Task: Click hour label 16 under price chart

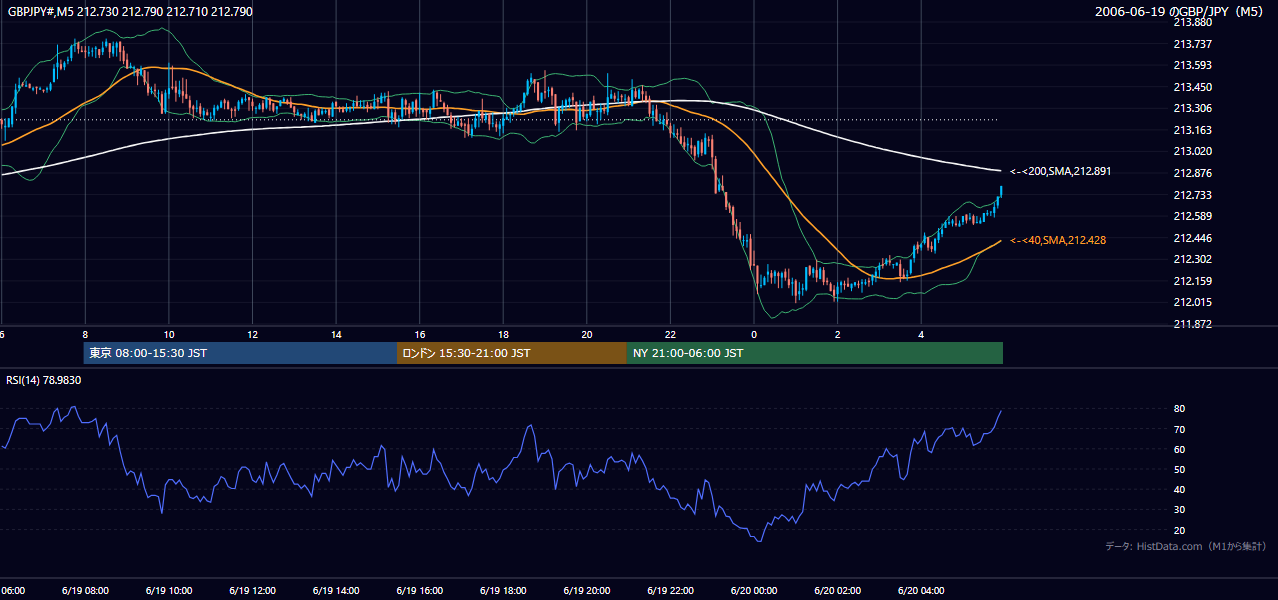Action: pos(420,335)
